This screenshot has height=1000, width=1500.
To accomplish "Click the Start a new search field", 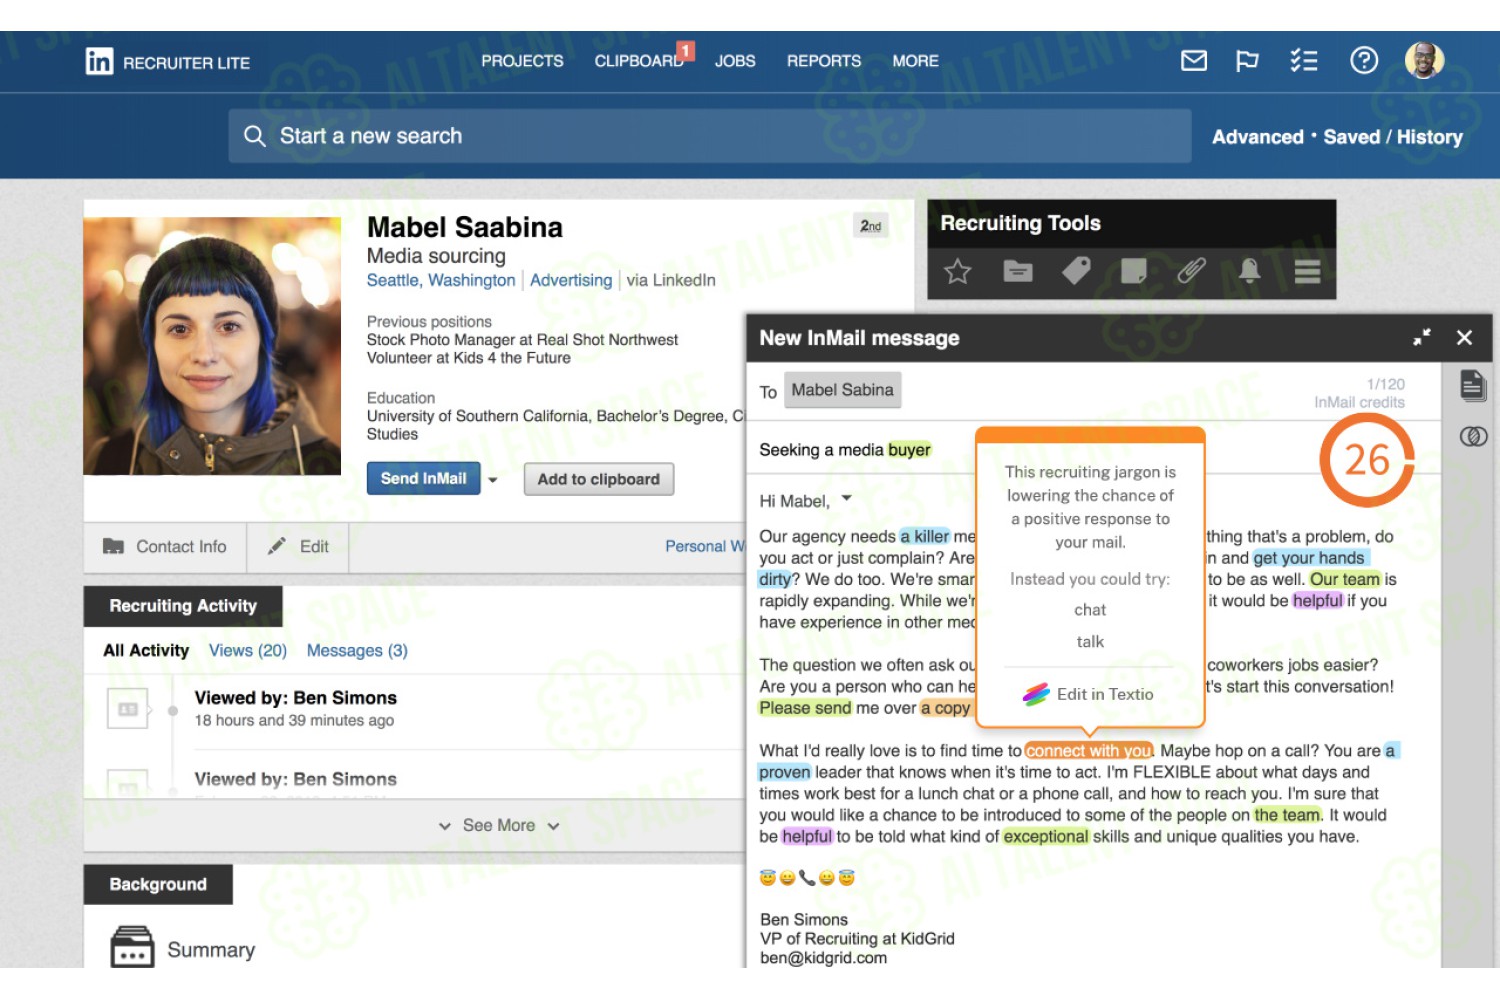I will pyautogui.click(x=710, y=136).
